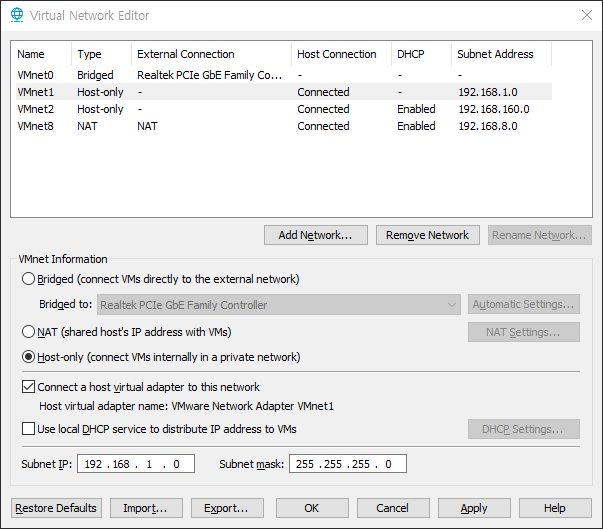Click the Host Connection column header
The height and width of the screenshot is (529, 603).
[x=341, y=54]
